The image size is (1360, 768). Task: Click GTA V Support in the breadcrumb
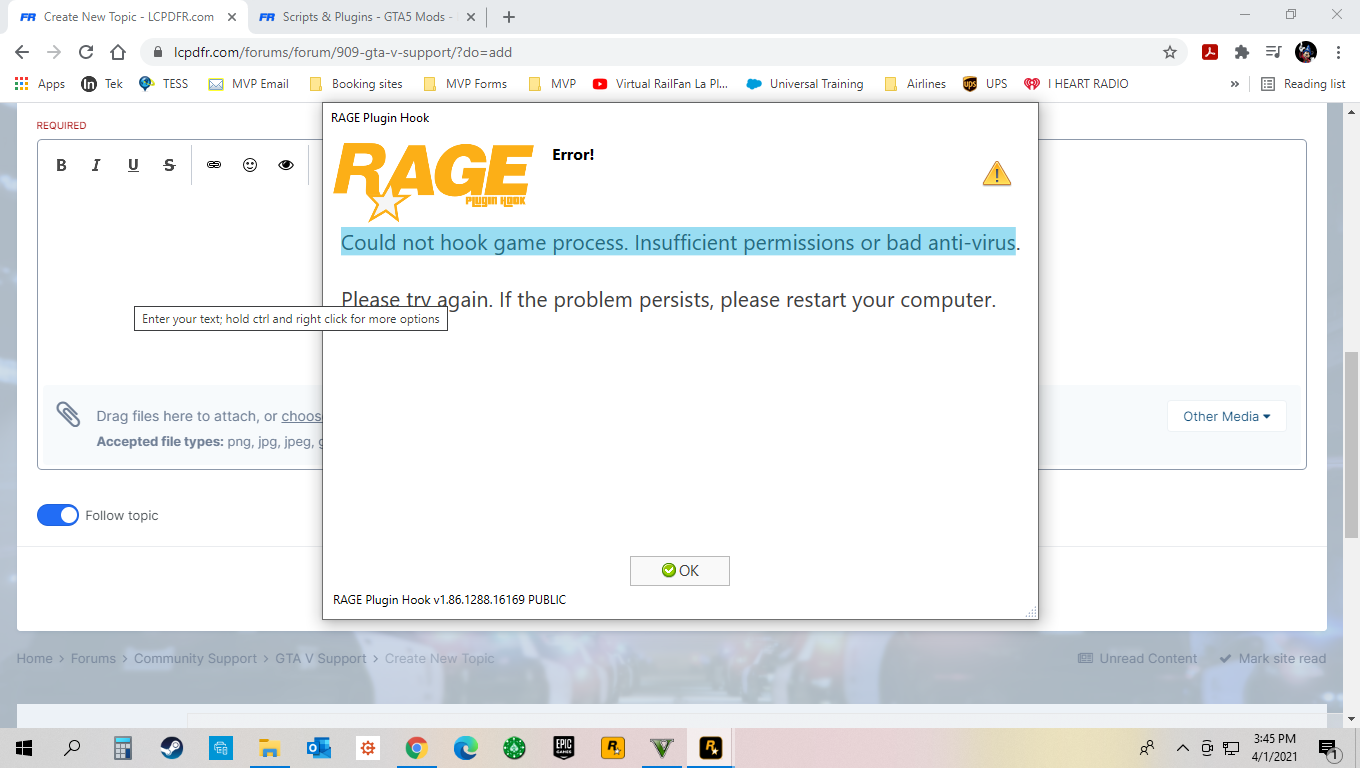[x=321, y=658]
